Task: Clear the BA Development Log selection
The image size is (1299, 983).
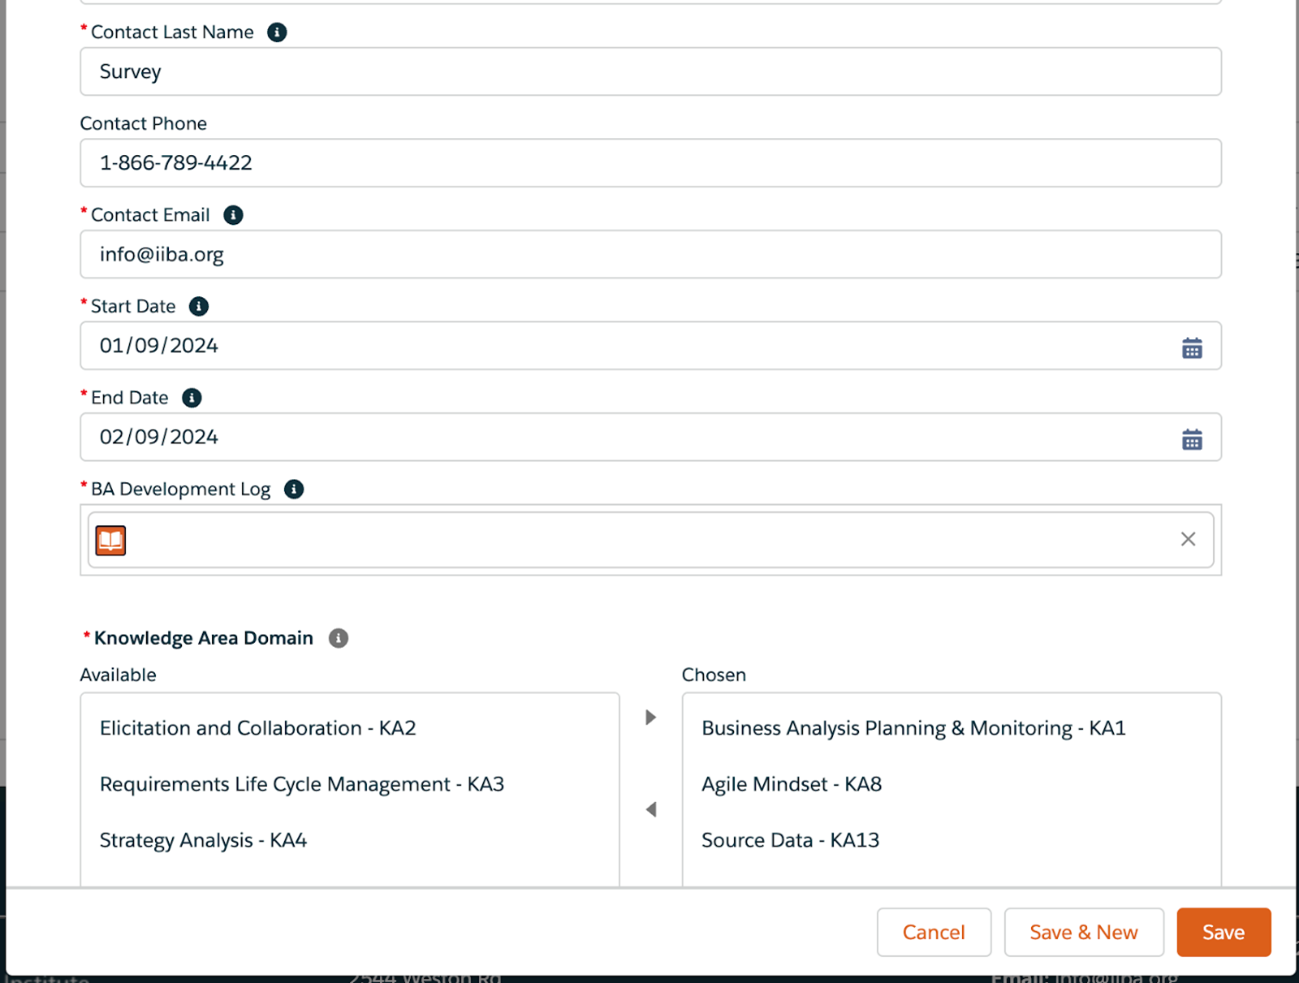Action: 1188,539
